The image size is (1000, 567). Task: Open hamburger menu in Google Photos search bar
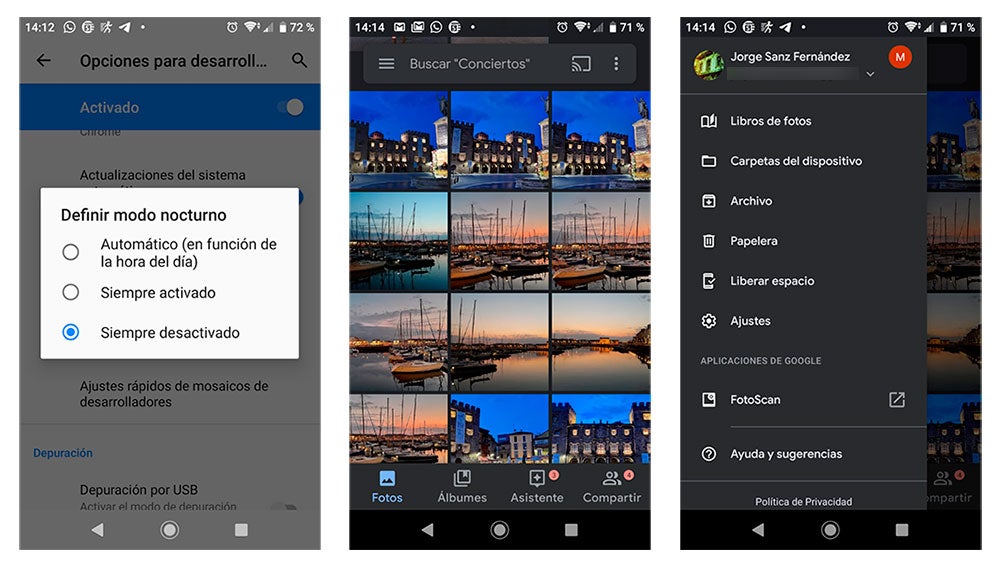[x=386, y=64]
